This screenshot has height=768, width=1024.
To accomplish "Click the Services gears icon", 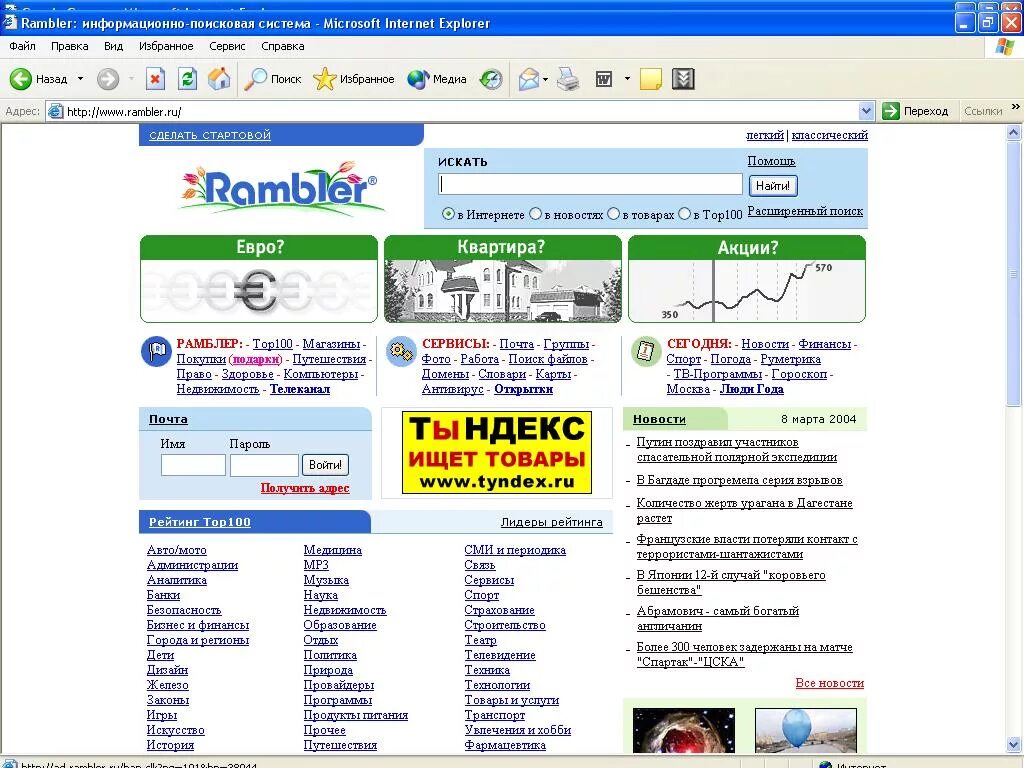I will (401, 351).
